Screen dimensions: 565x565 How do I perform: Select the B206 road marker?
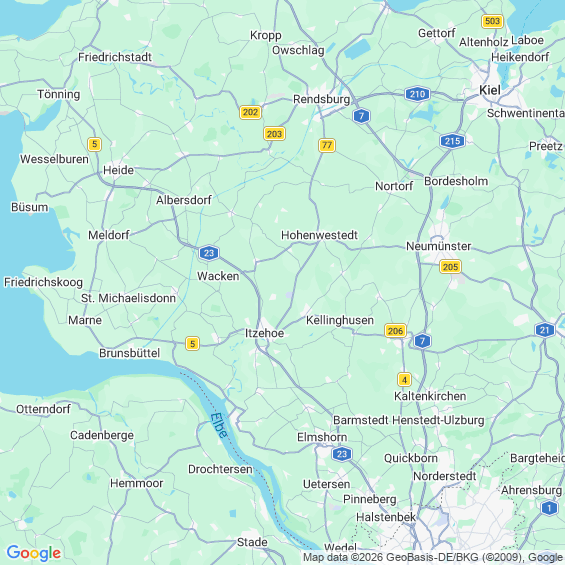click(395, 330)
